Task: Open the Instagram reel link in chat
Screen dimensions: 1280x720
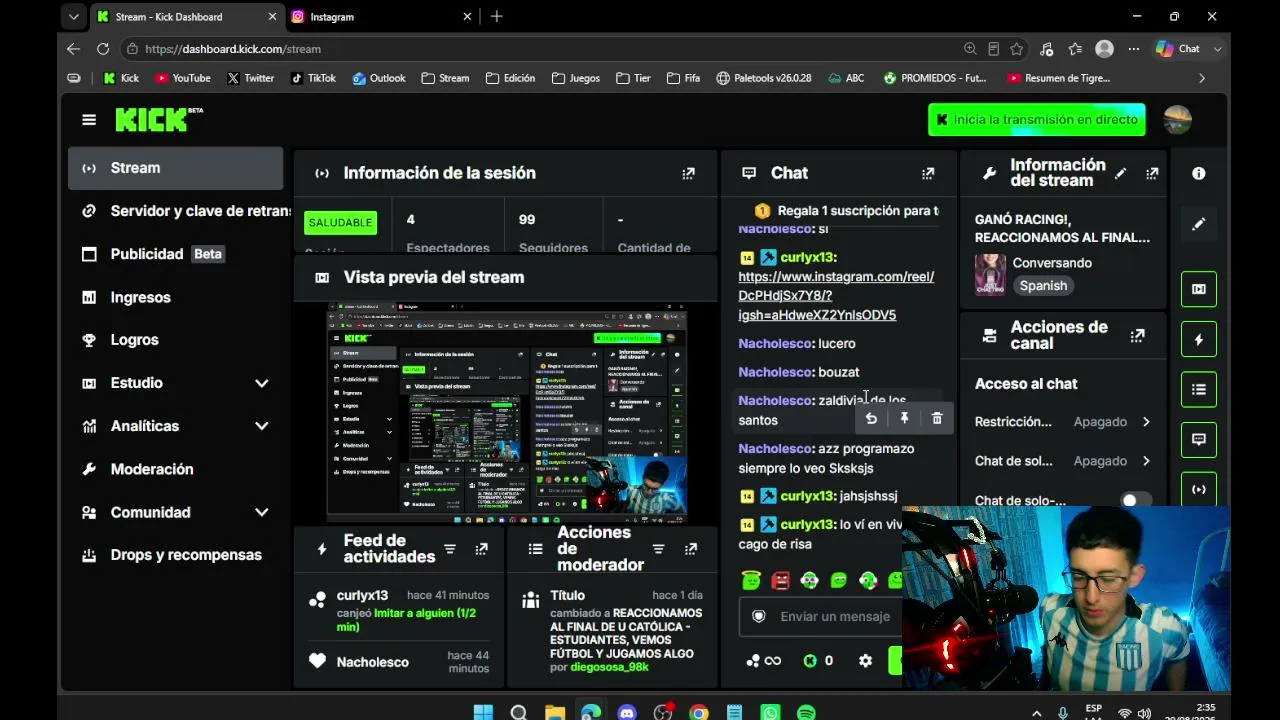Action: (836, 296)
